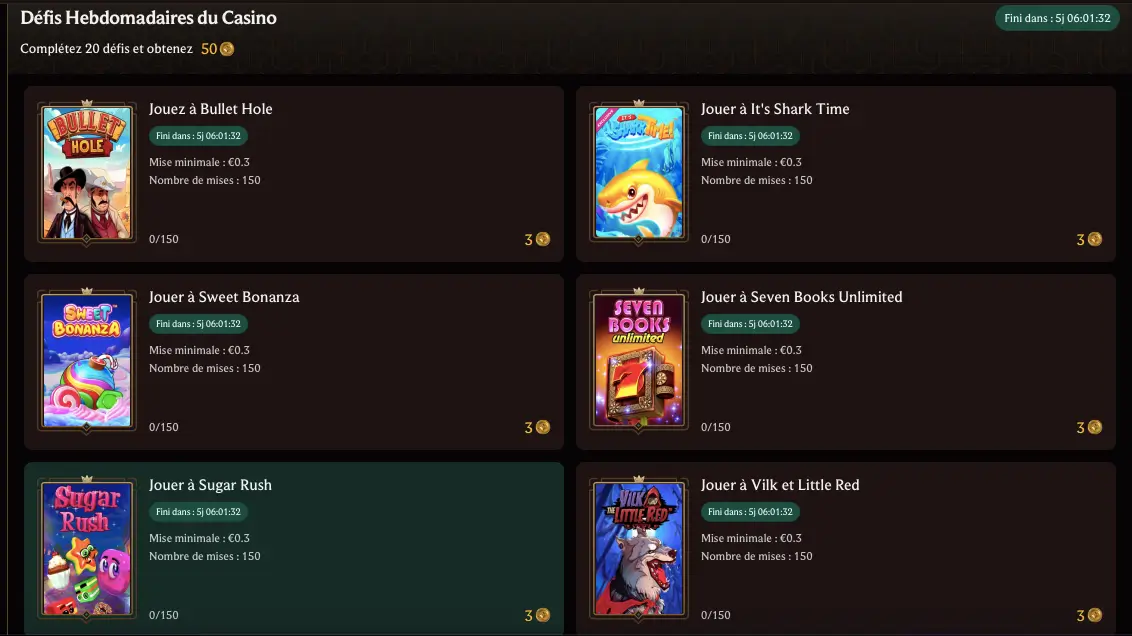Click the 'Jouer à It's Shark Time' title
Screen dimensions: 1132x636
[x=775, y=109]
